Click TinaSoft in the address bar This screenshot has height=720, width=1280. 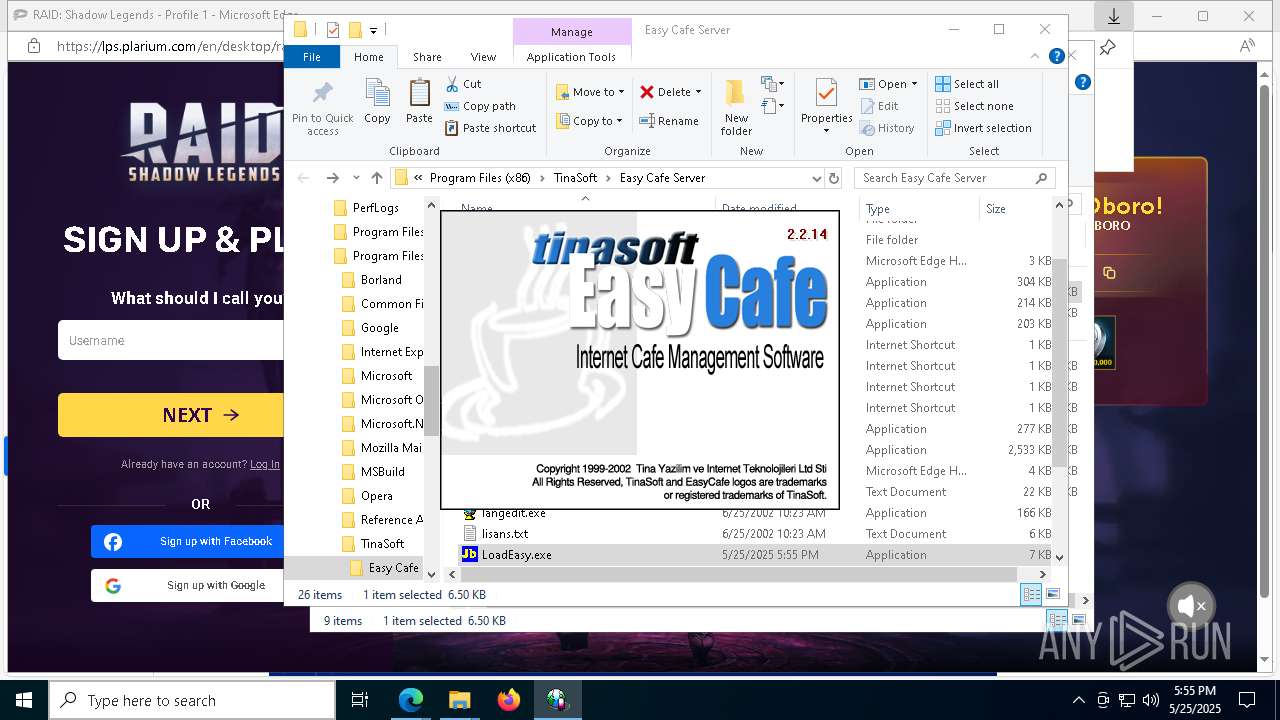(575, 178)
